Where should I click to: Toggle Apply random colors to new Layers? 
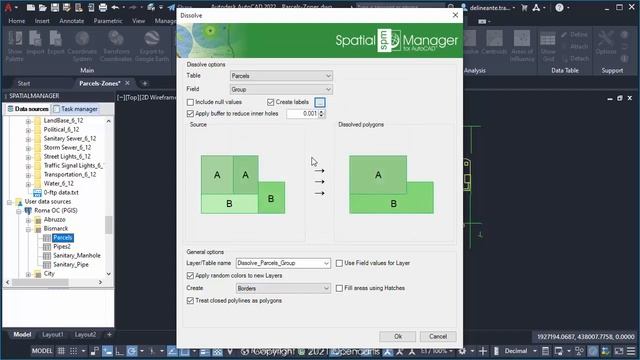[x=190, y=276]
